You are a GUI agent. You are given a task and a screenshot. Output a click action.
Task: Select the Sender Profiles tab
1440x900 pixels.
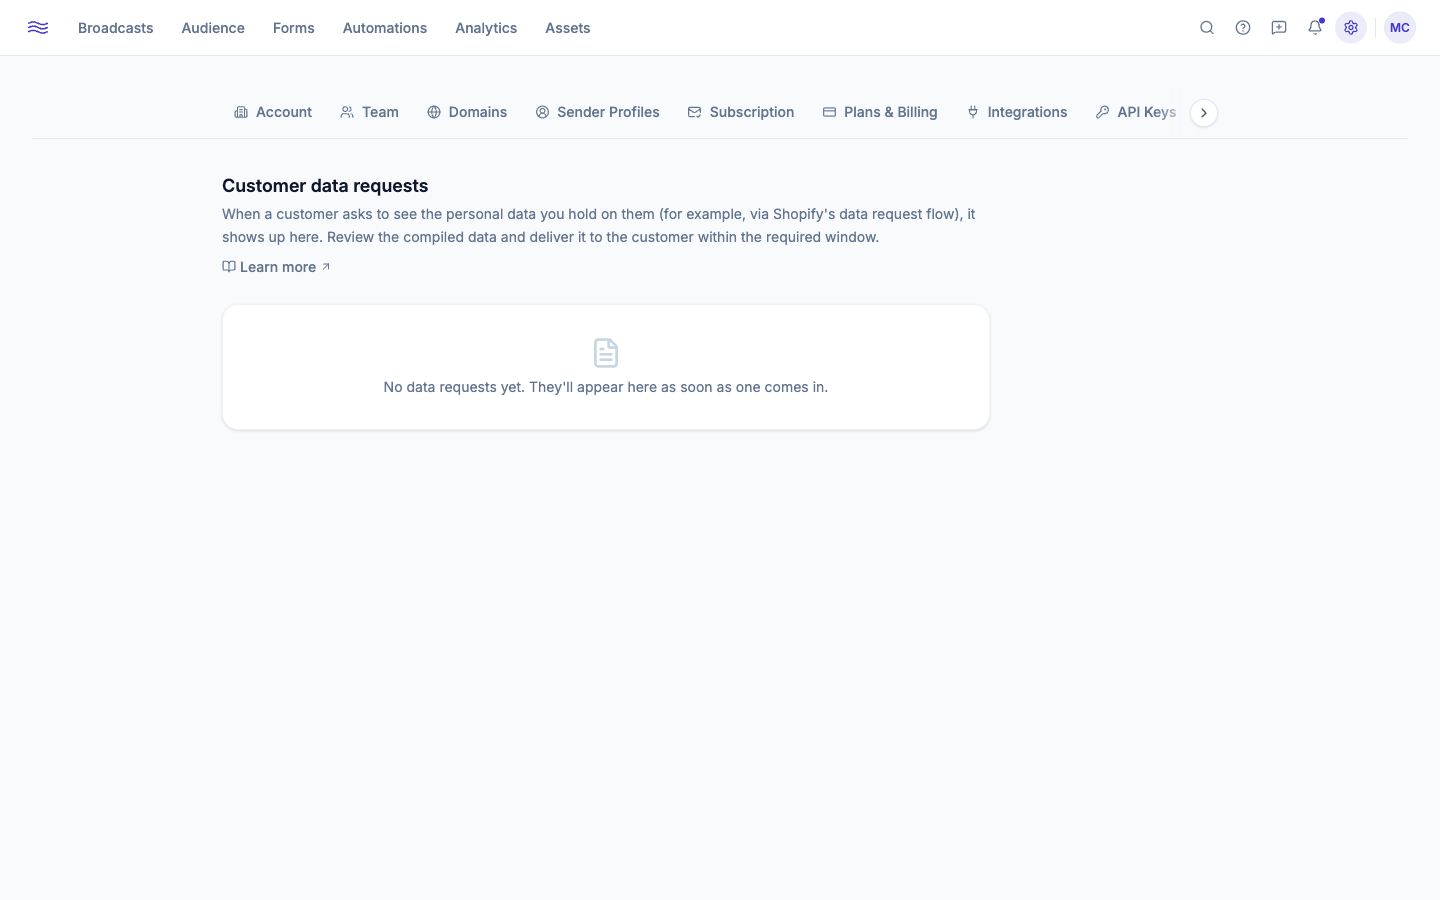click(597, 112)
